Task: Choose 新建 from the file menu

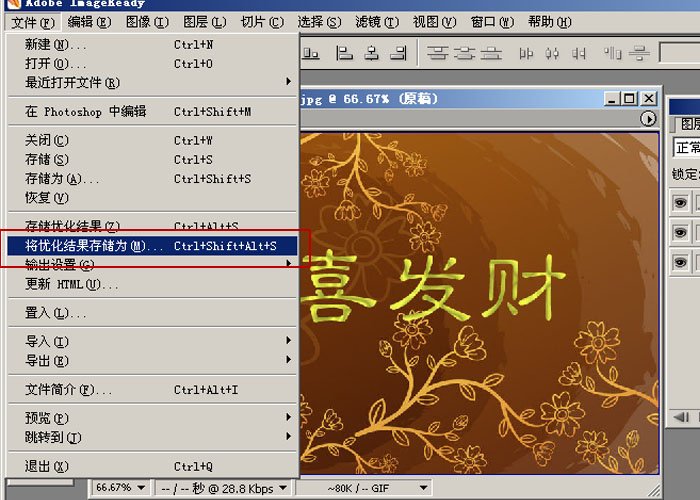Action: [x=153, y=45]
